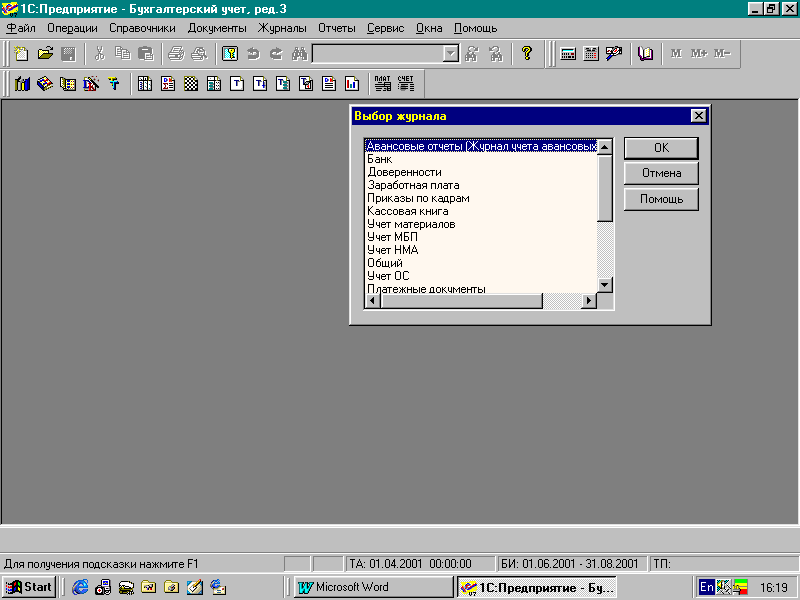
Task: Click the Save diskette icon
Action: pyautogui.click(x=68, y=54)
